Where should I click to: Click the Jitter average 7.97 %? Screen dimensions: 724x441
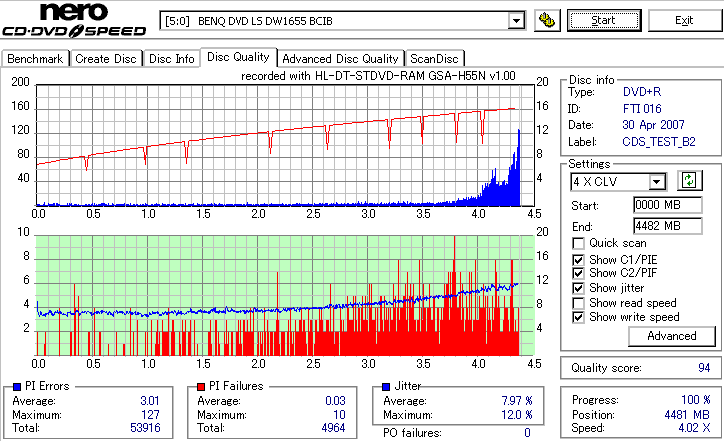[517, 401]
